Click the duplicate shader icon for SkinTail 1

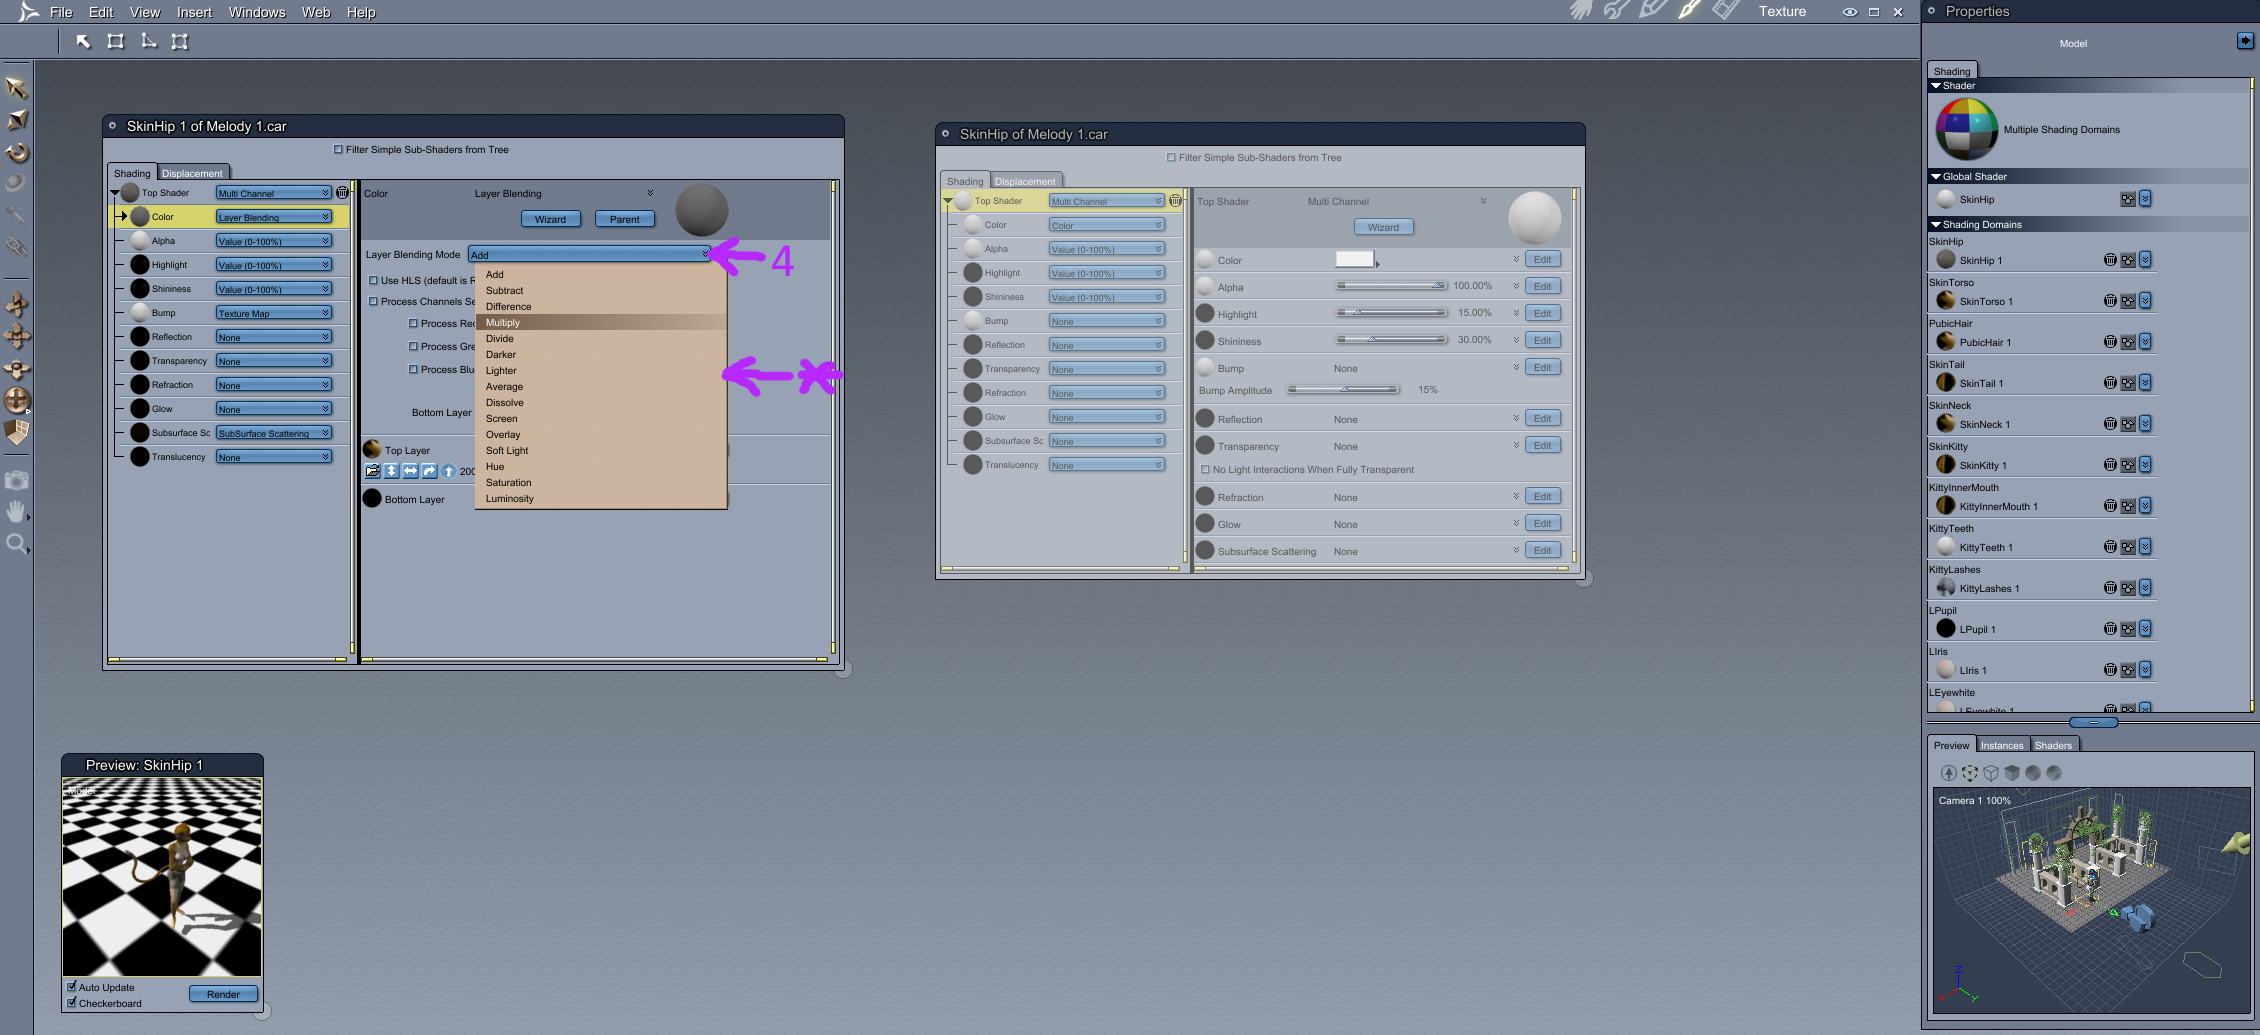(x=2128, y=383)
